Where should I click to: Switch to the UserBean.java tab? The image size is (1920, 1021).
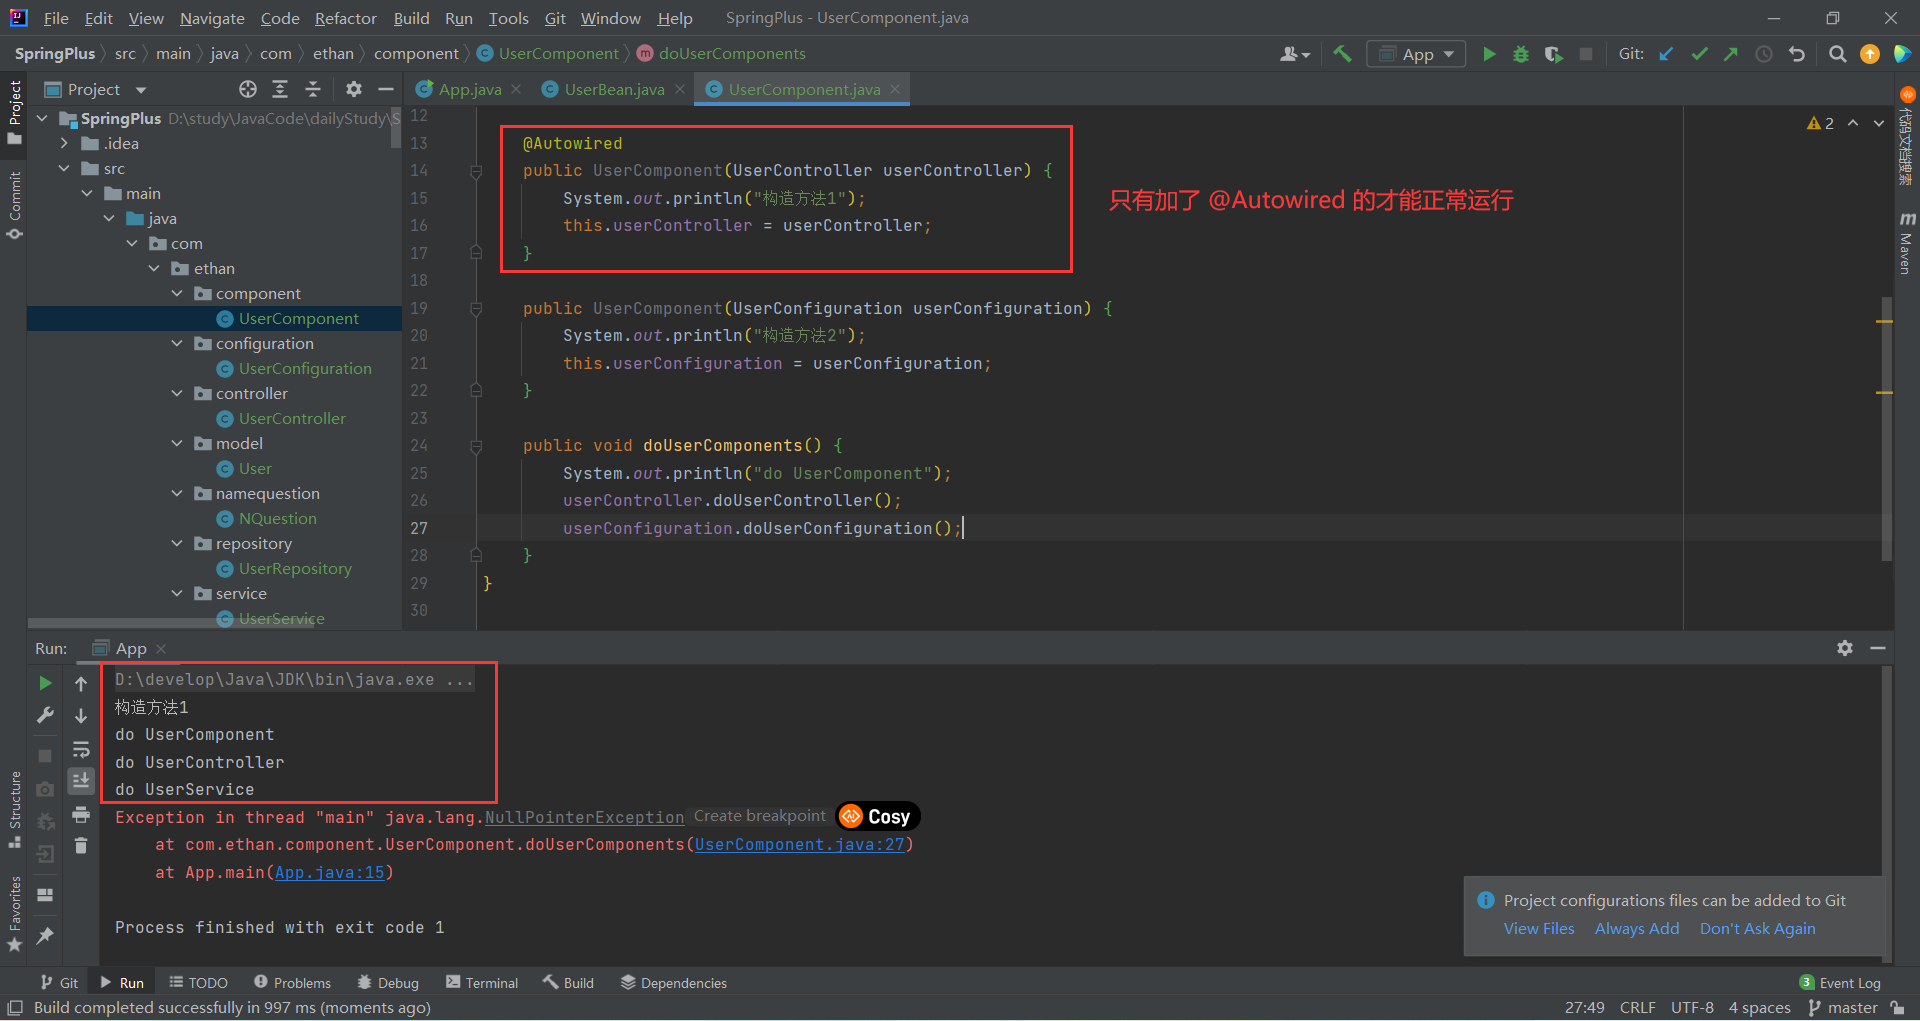613,89
